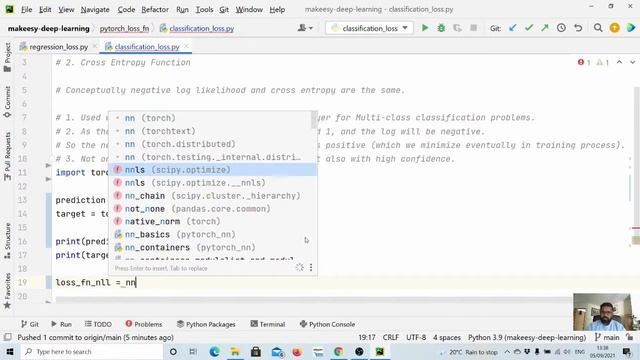Open the classification_loss run configuration dropdown
Screen dimensions: 640x360
coord(369,28)
